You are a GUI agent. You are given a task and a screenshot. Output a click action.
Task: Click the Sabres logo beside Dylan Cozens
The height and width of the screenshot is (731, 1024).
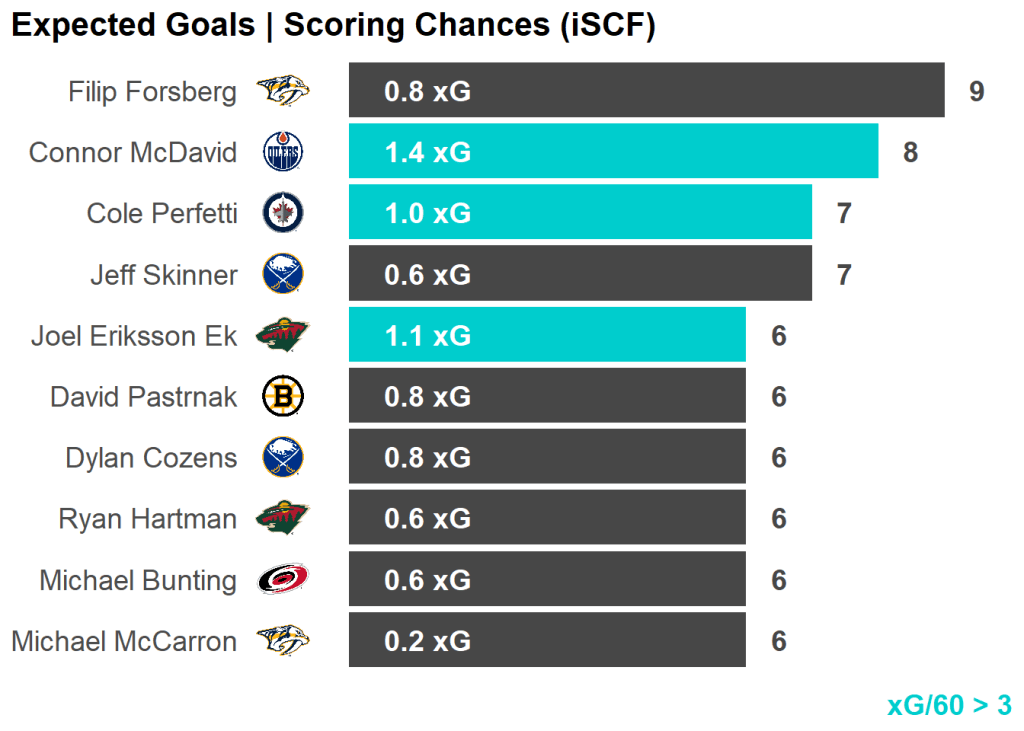283,458
